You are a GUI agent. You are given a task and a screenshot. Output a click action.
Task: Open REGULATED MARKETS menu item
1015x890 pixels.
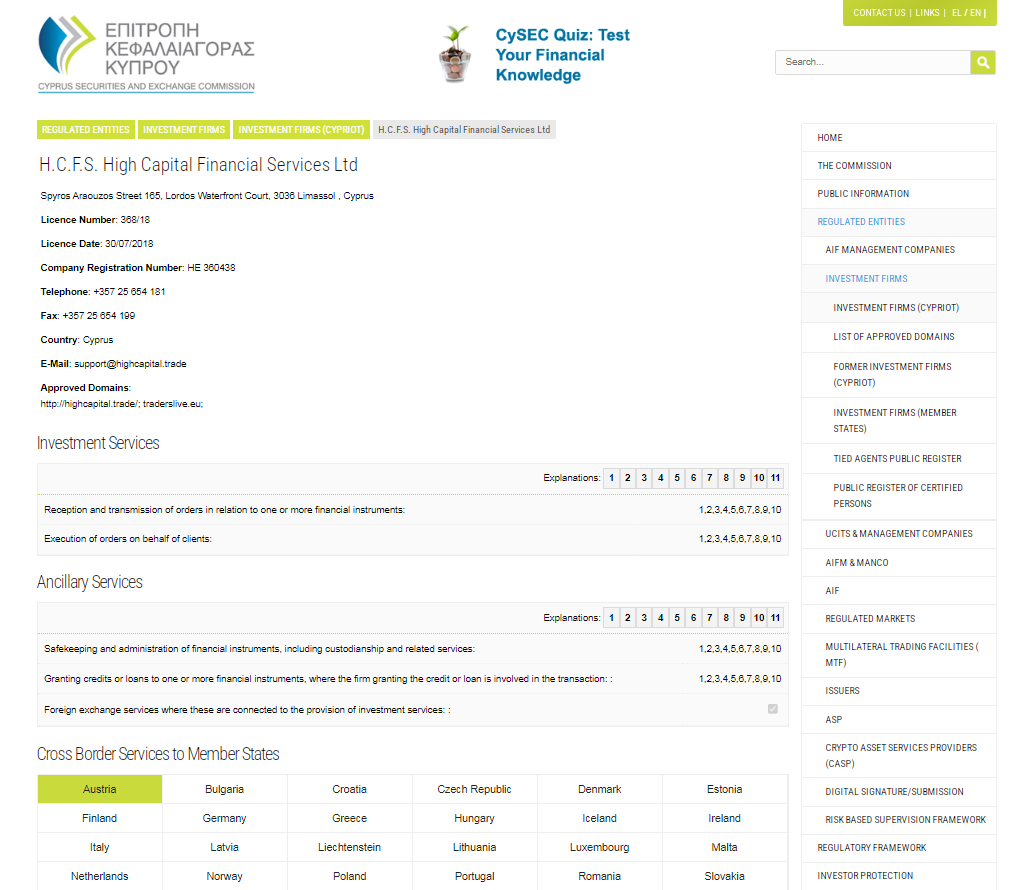click(x=898, y=619)
